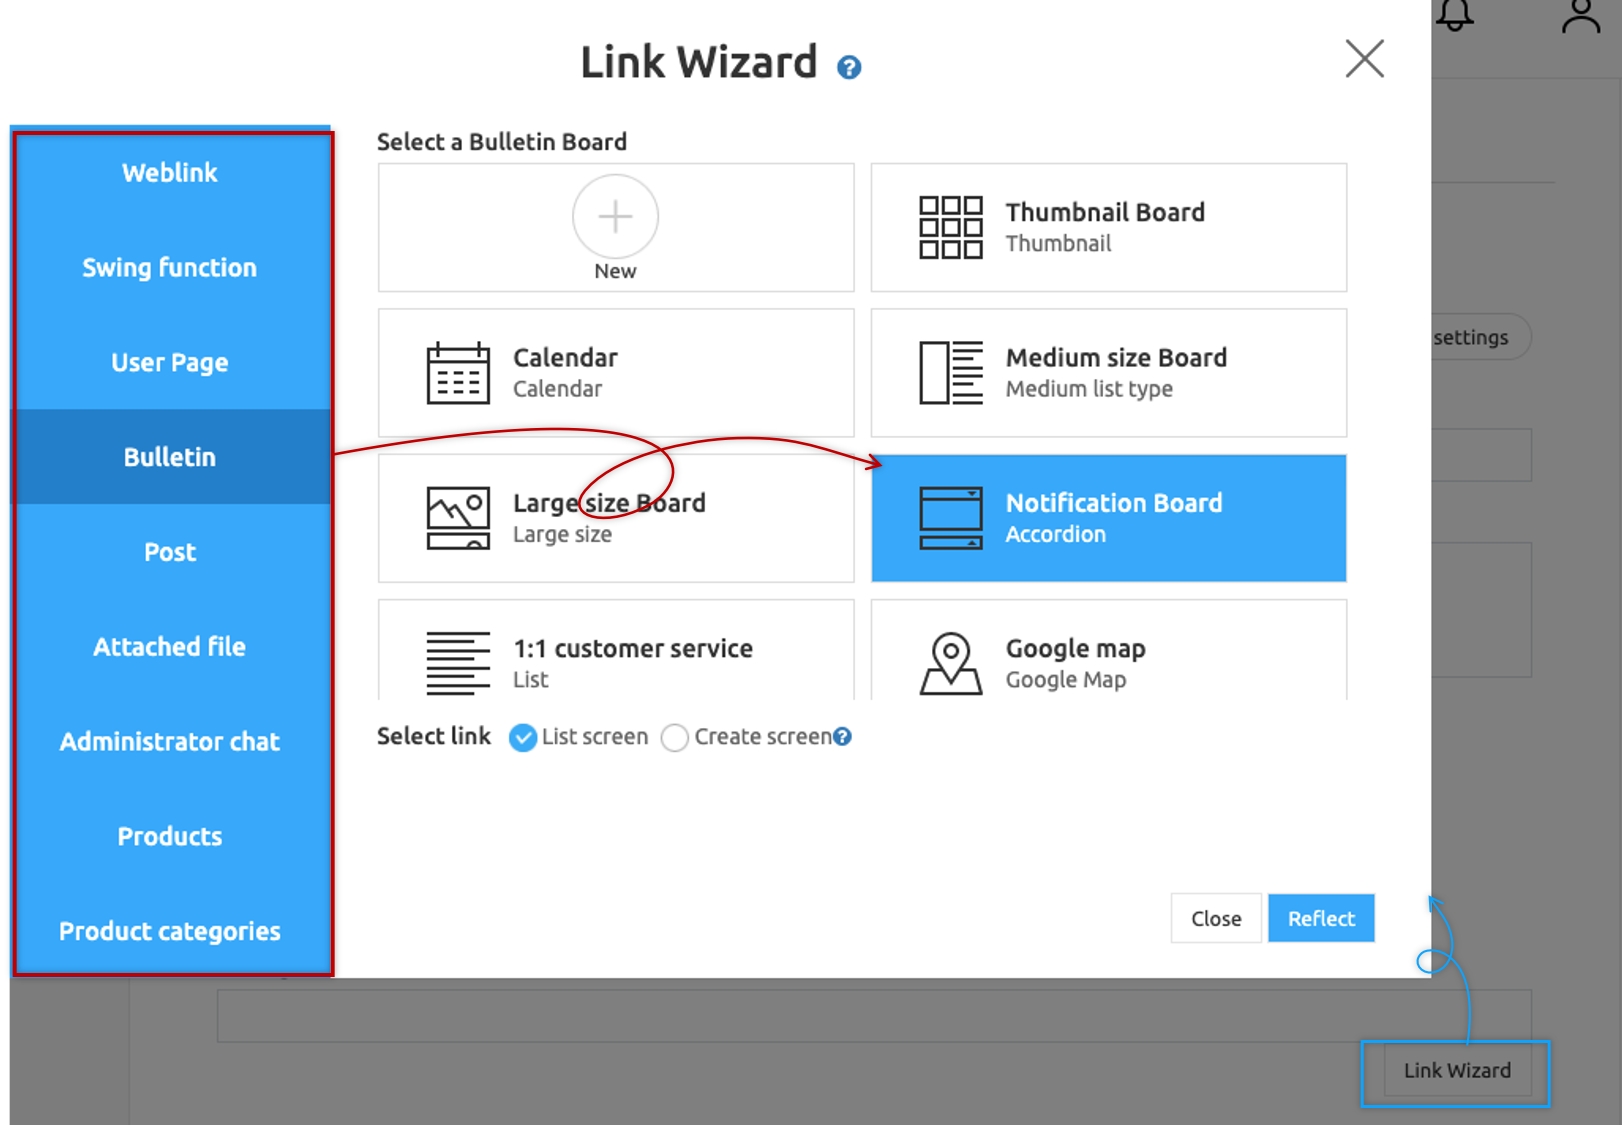The image size is (1622, 1125).
Task: Select the List screen radio option
Action: [523, 737]
